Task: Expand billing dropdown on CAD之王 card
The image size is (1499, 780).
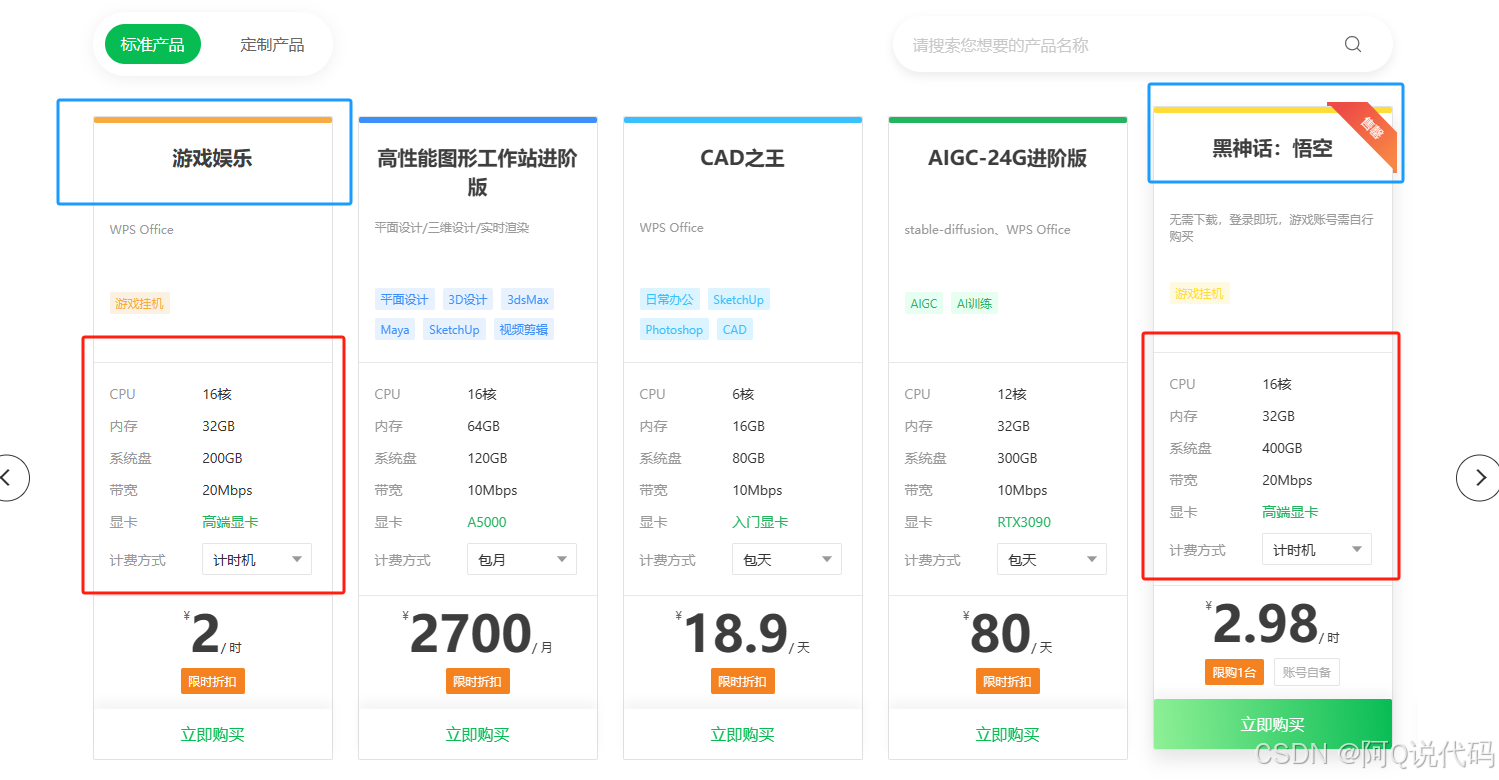Action: coord(787,560)
